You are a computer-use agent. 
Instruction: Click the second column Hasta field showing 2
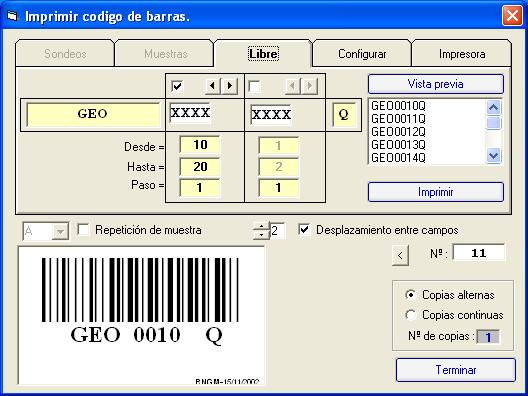click(x=278, y=167)
